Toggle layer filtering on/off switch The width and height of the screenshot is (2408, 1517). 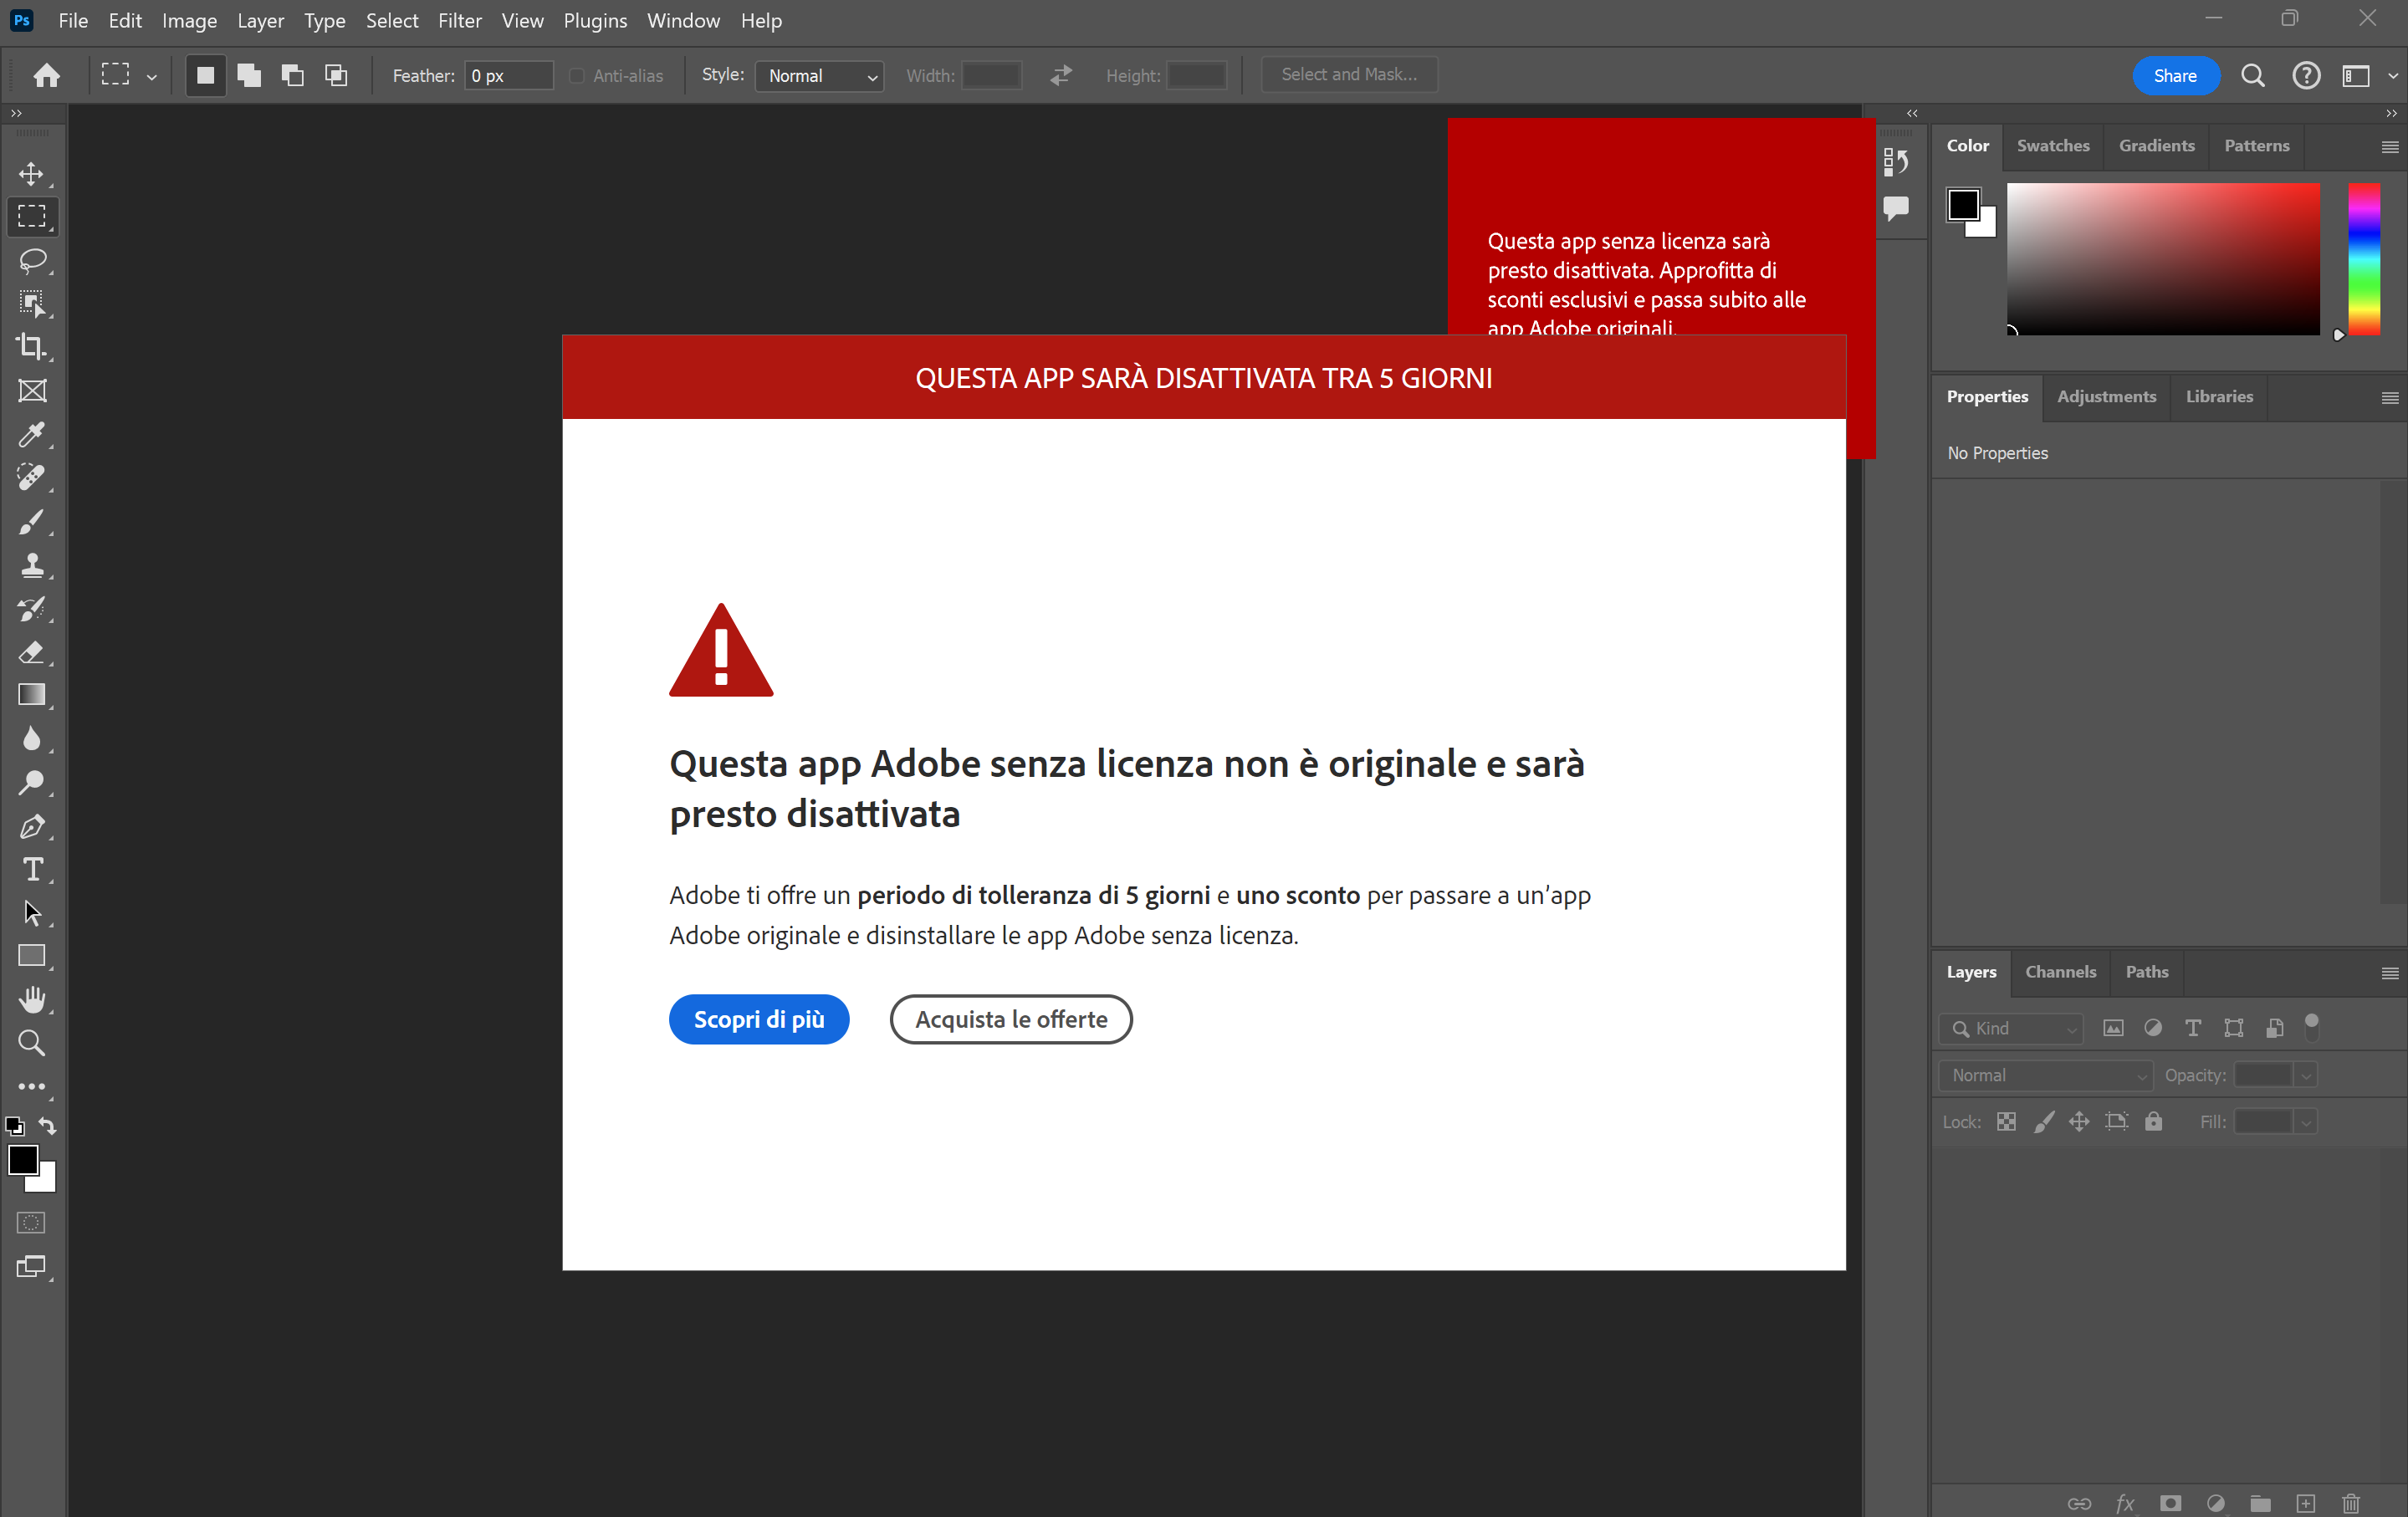click(2312, 1026)
